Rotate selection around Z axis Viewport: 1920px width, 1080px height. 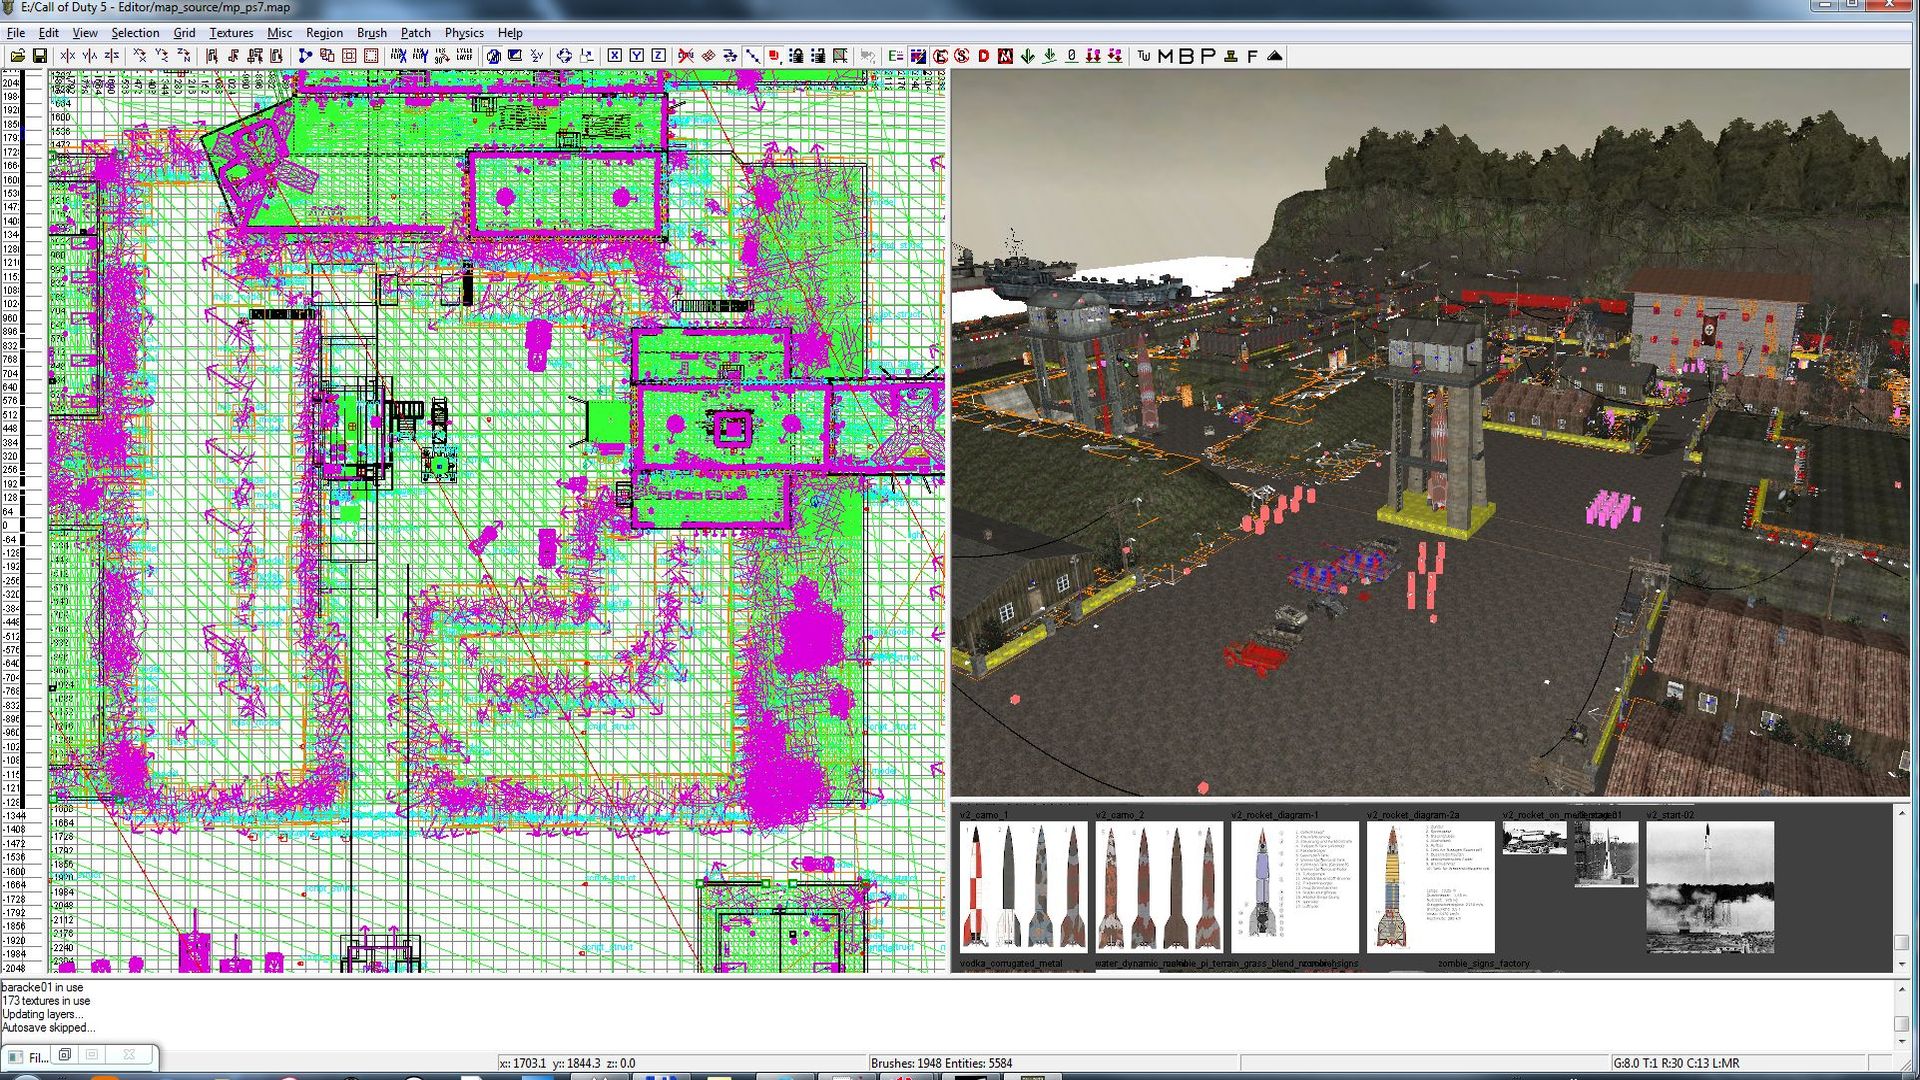coord(184,56)
